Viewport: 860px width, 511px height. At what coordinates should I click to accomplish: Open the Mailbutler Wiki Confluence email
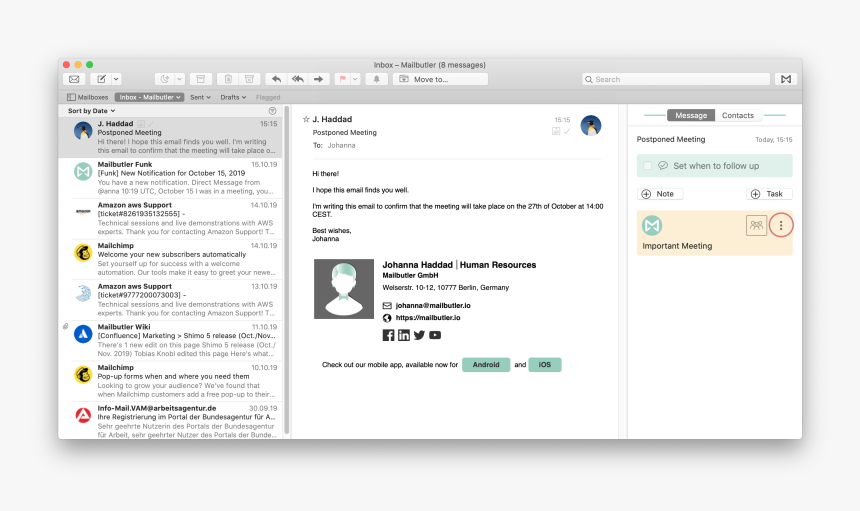pos(171,340)
